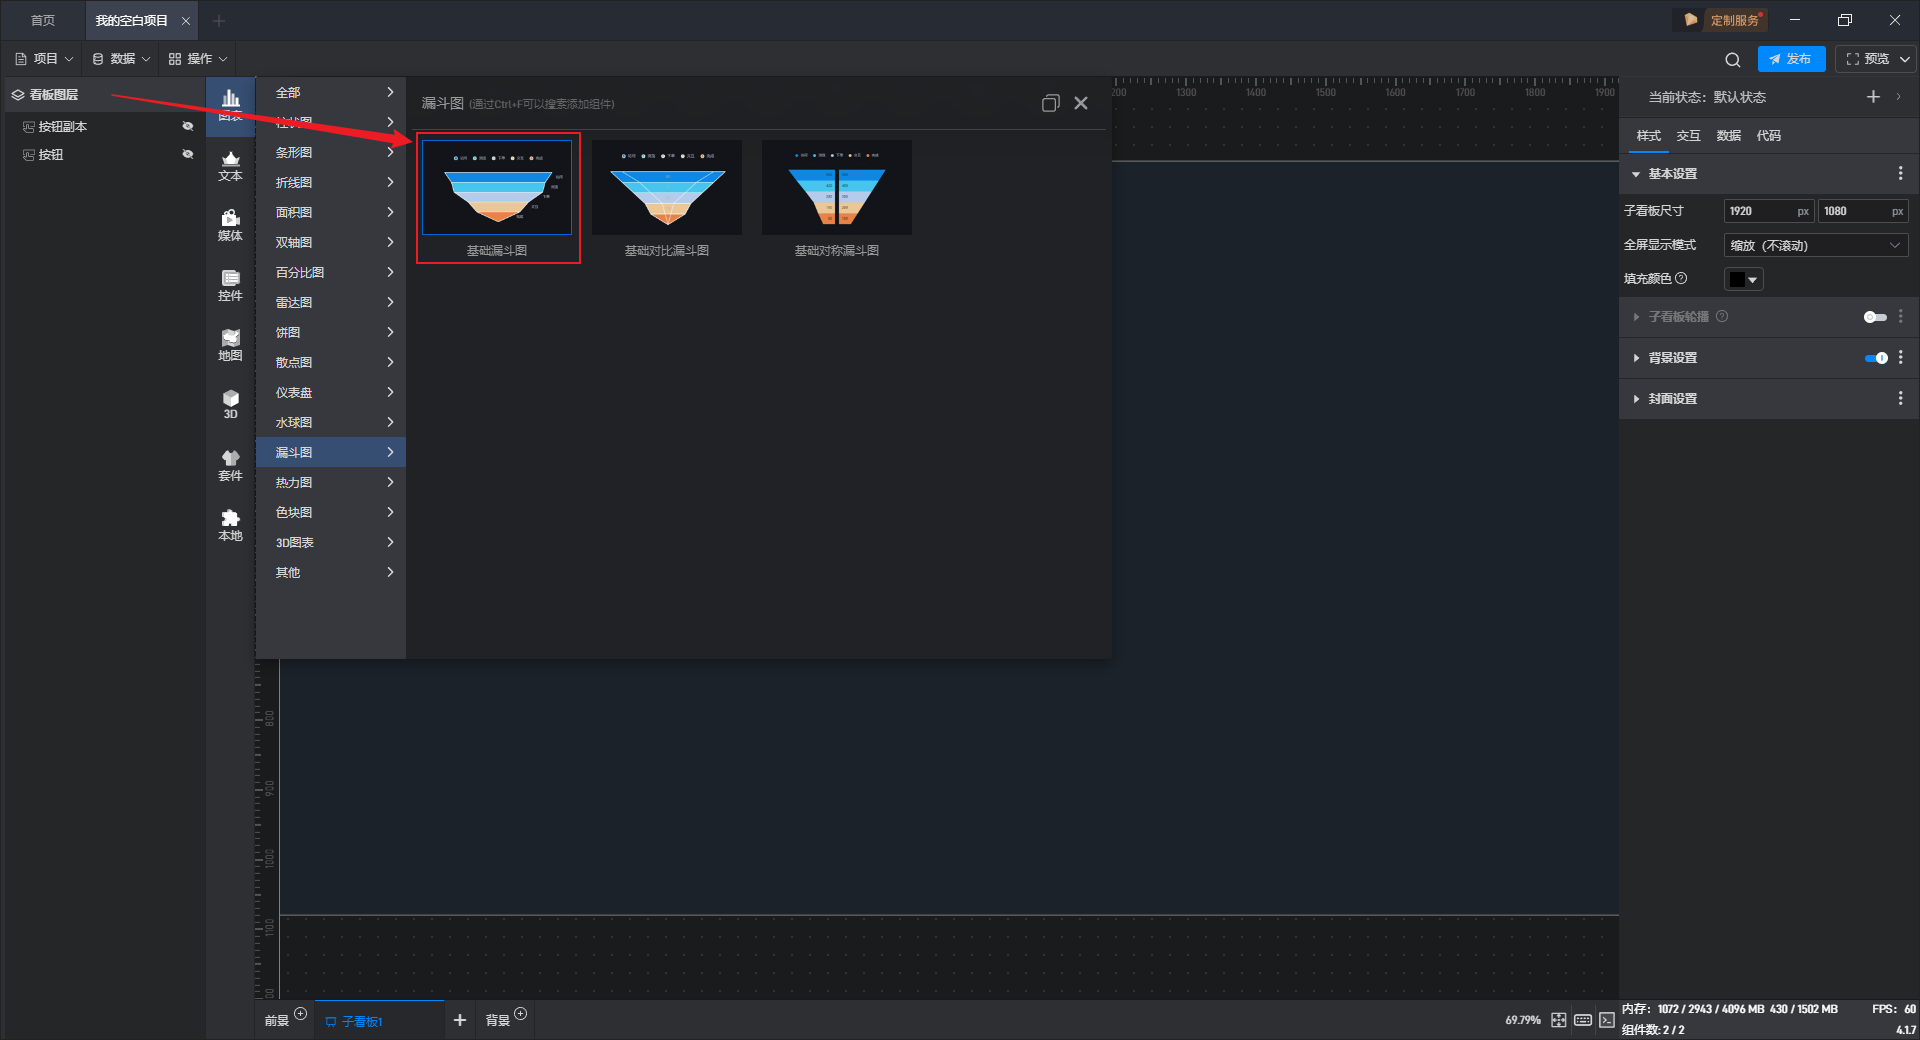The height and width of the screenshot is (1040, 1920).
Task: Open the 控件 controls sidebar icon
Action: 230,286
